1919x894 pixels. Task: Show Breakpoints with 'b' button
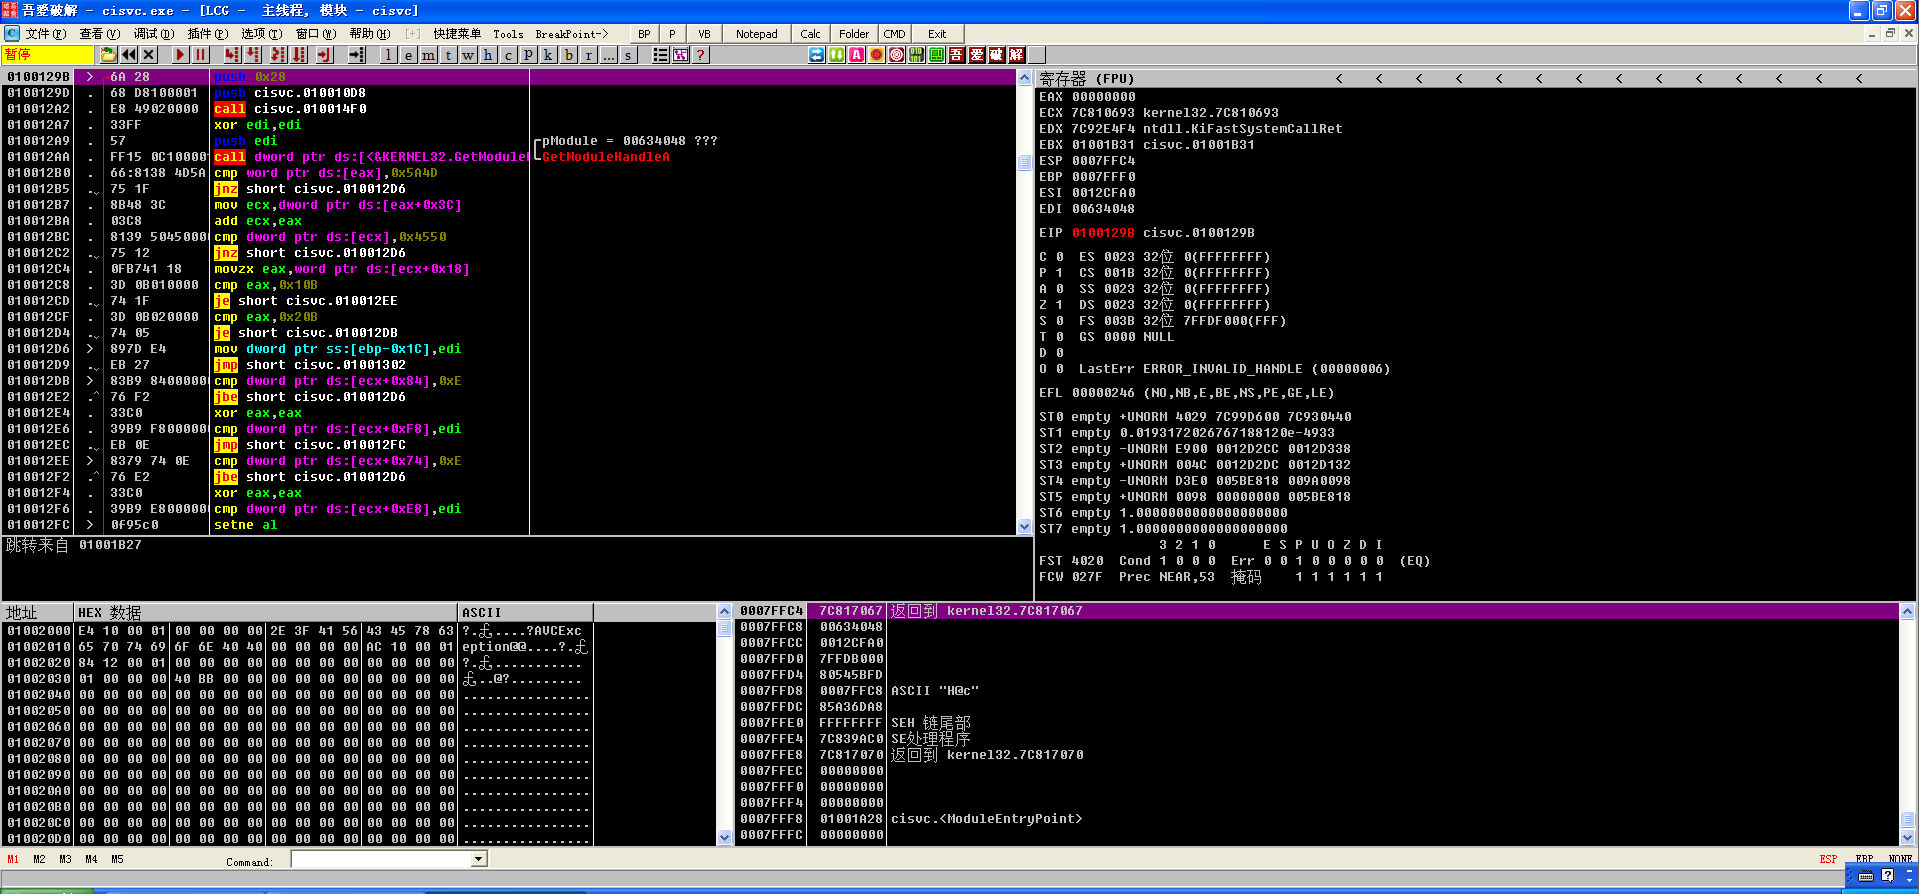568,55
